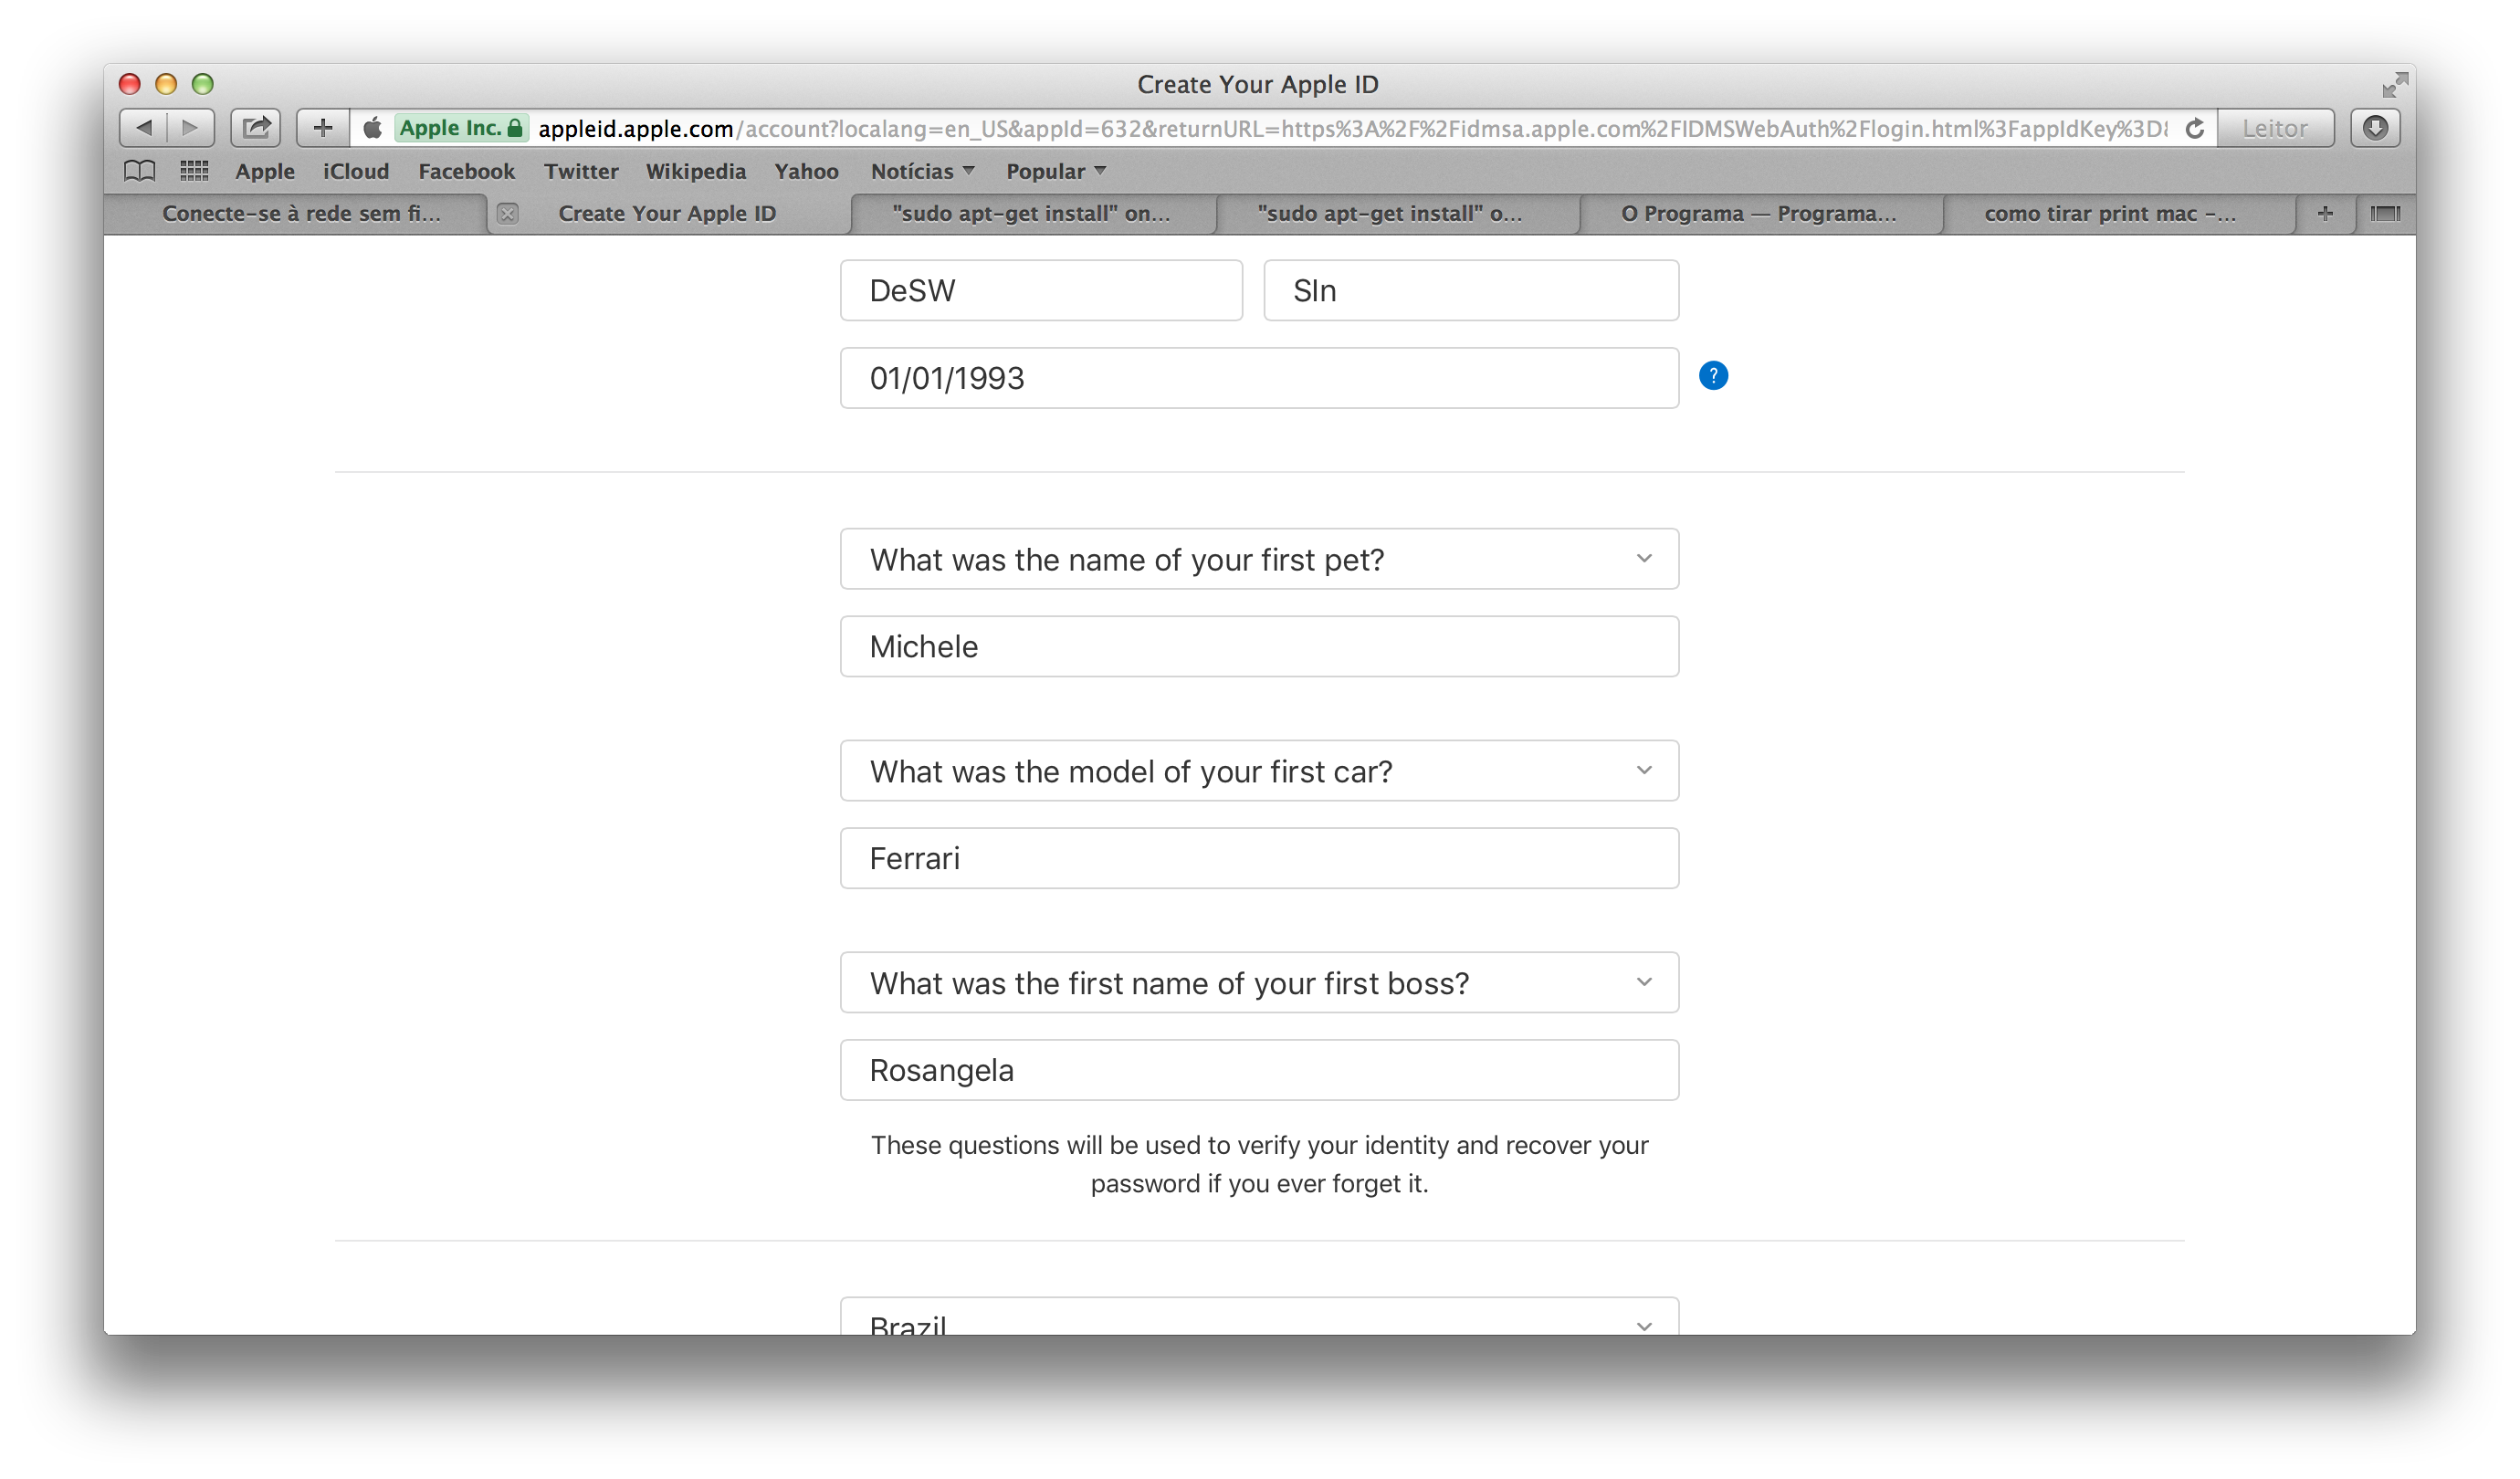This screenshot has height=1479, width=2520.
Task: Expand the first boss question dropdown
Action: point(1258,983)
